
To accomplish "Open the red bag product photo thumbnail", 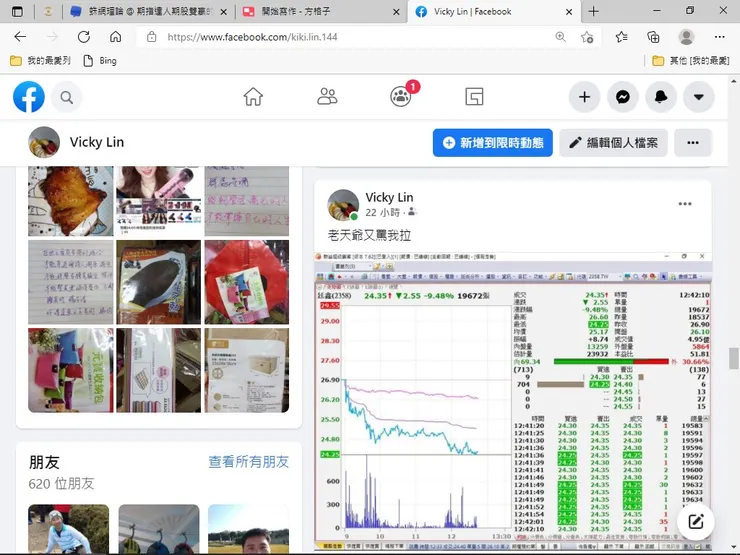I will (x=247, y=282).
